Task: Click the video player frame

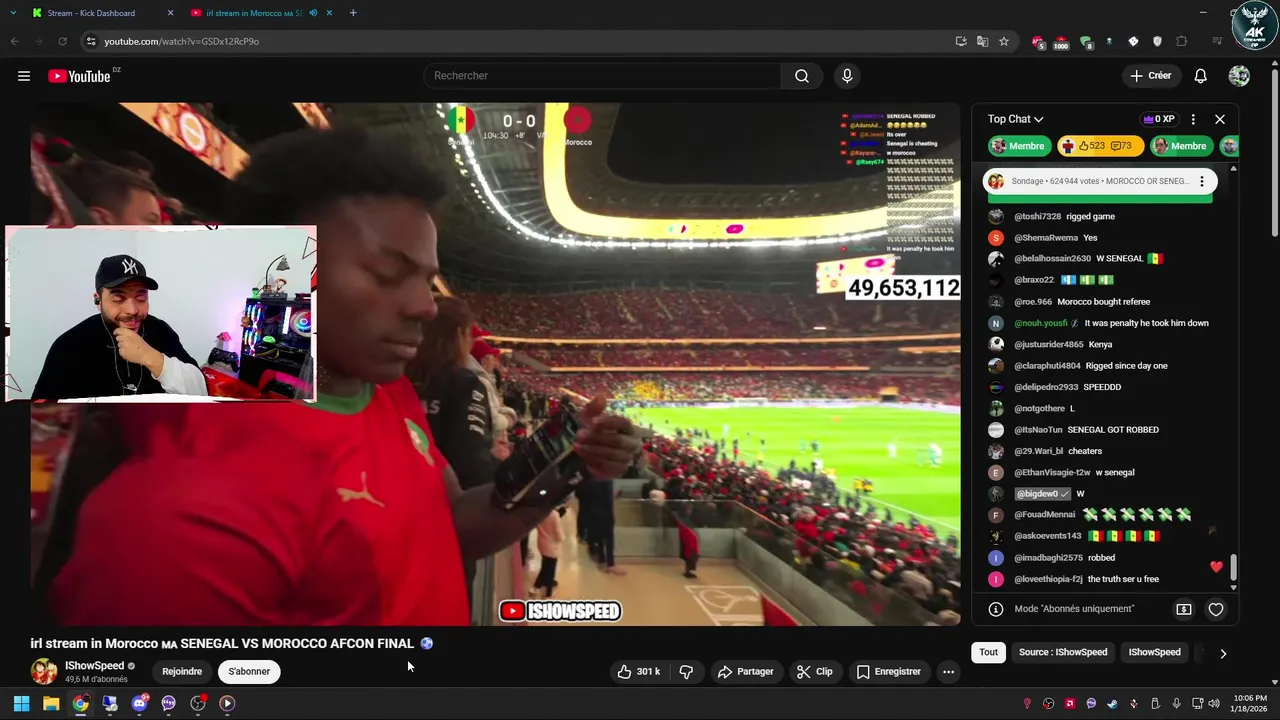Action: [x=495, y=364]
